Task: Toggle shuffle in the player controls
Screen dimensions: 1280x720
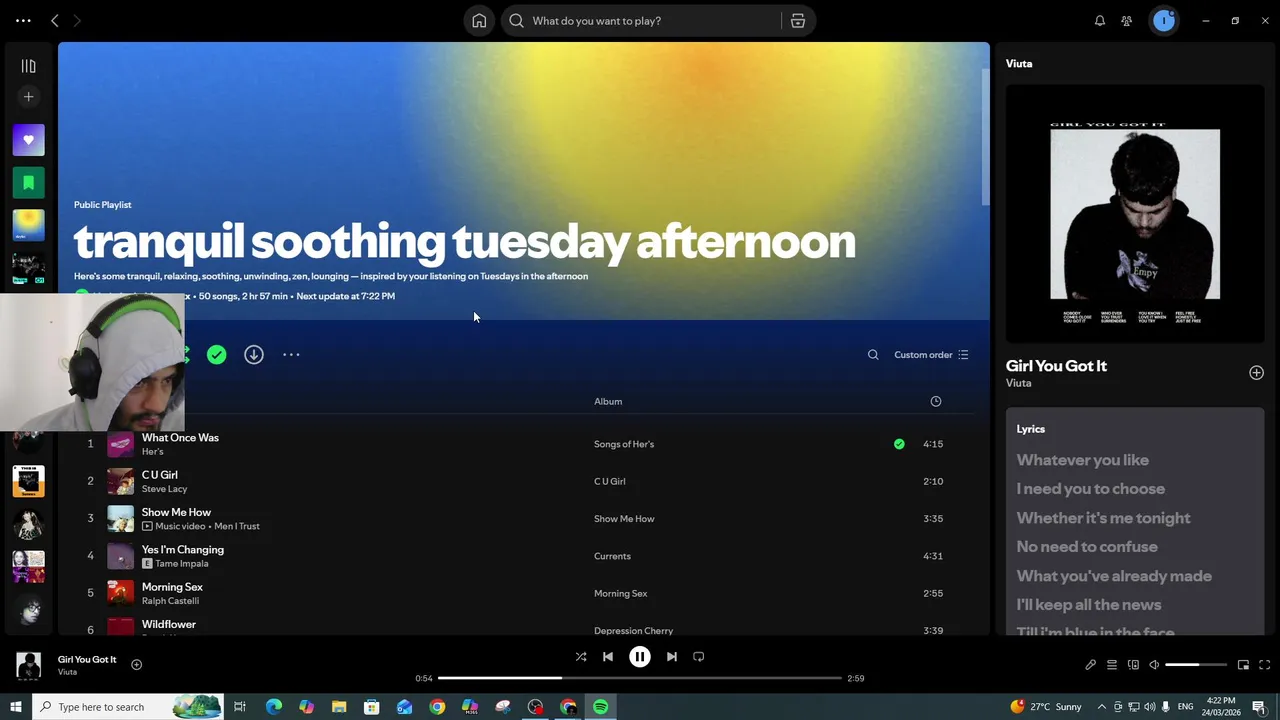Action: tap(581, 657)
